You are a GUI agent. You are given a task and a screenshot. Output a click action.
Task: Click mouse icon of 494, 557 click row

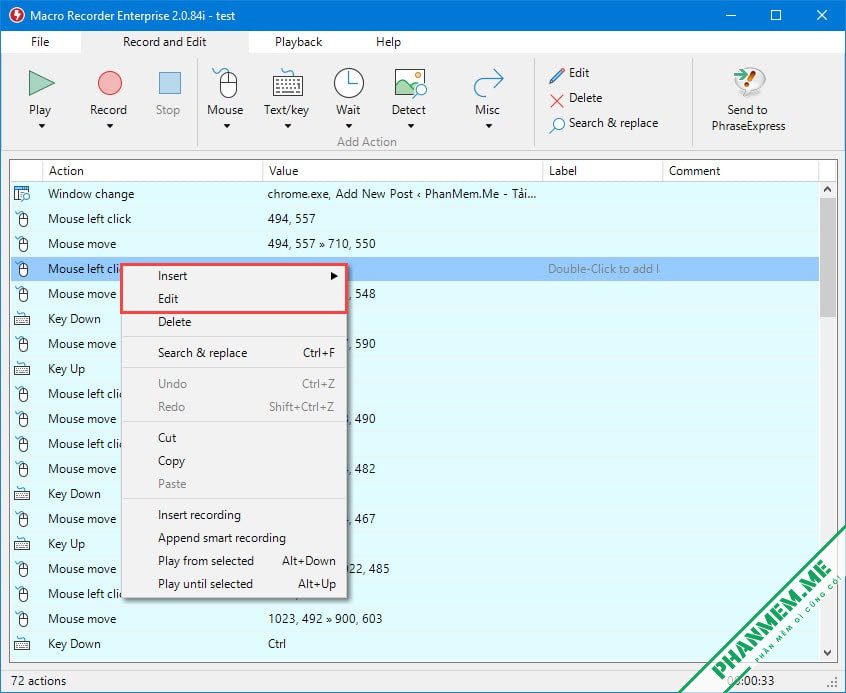click(22, 219)
